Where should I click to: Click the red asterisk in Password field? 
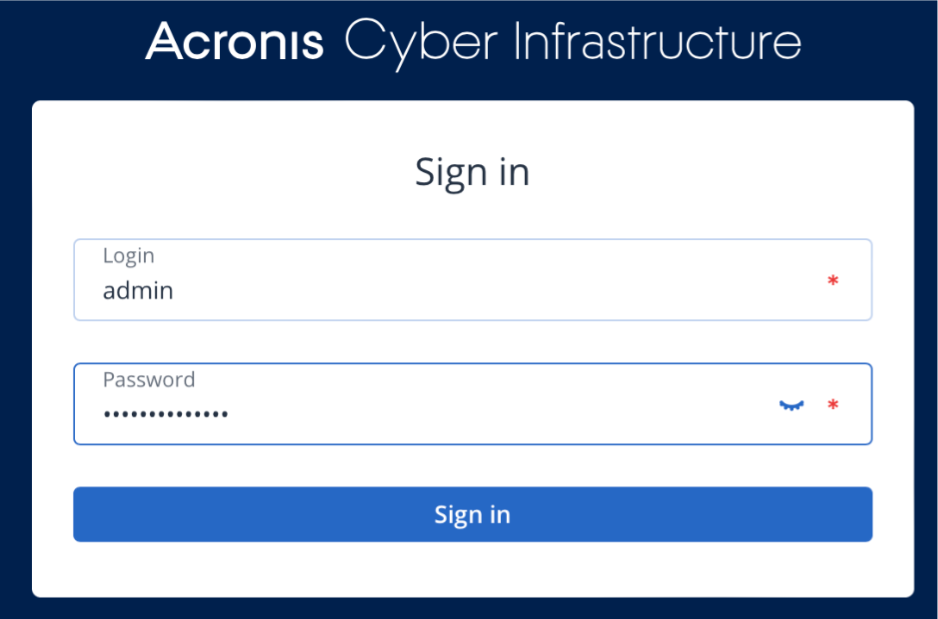pyautogui.click(x=832, y=405)
